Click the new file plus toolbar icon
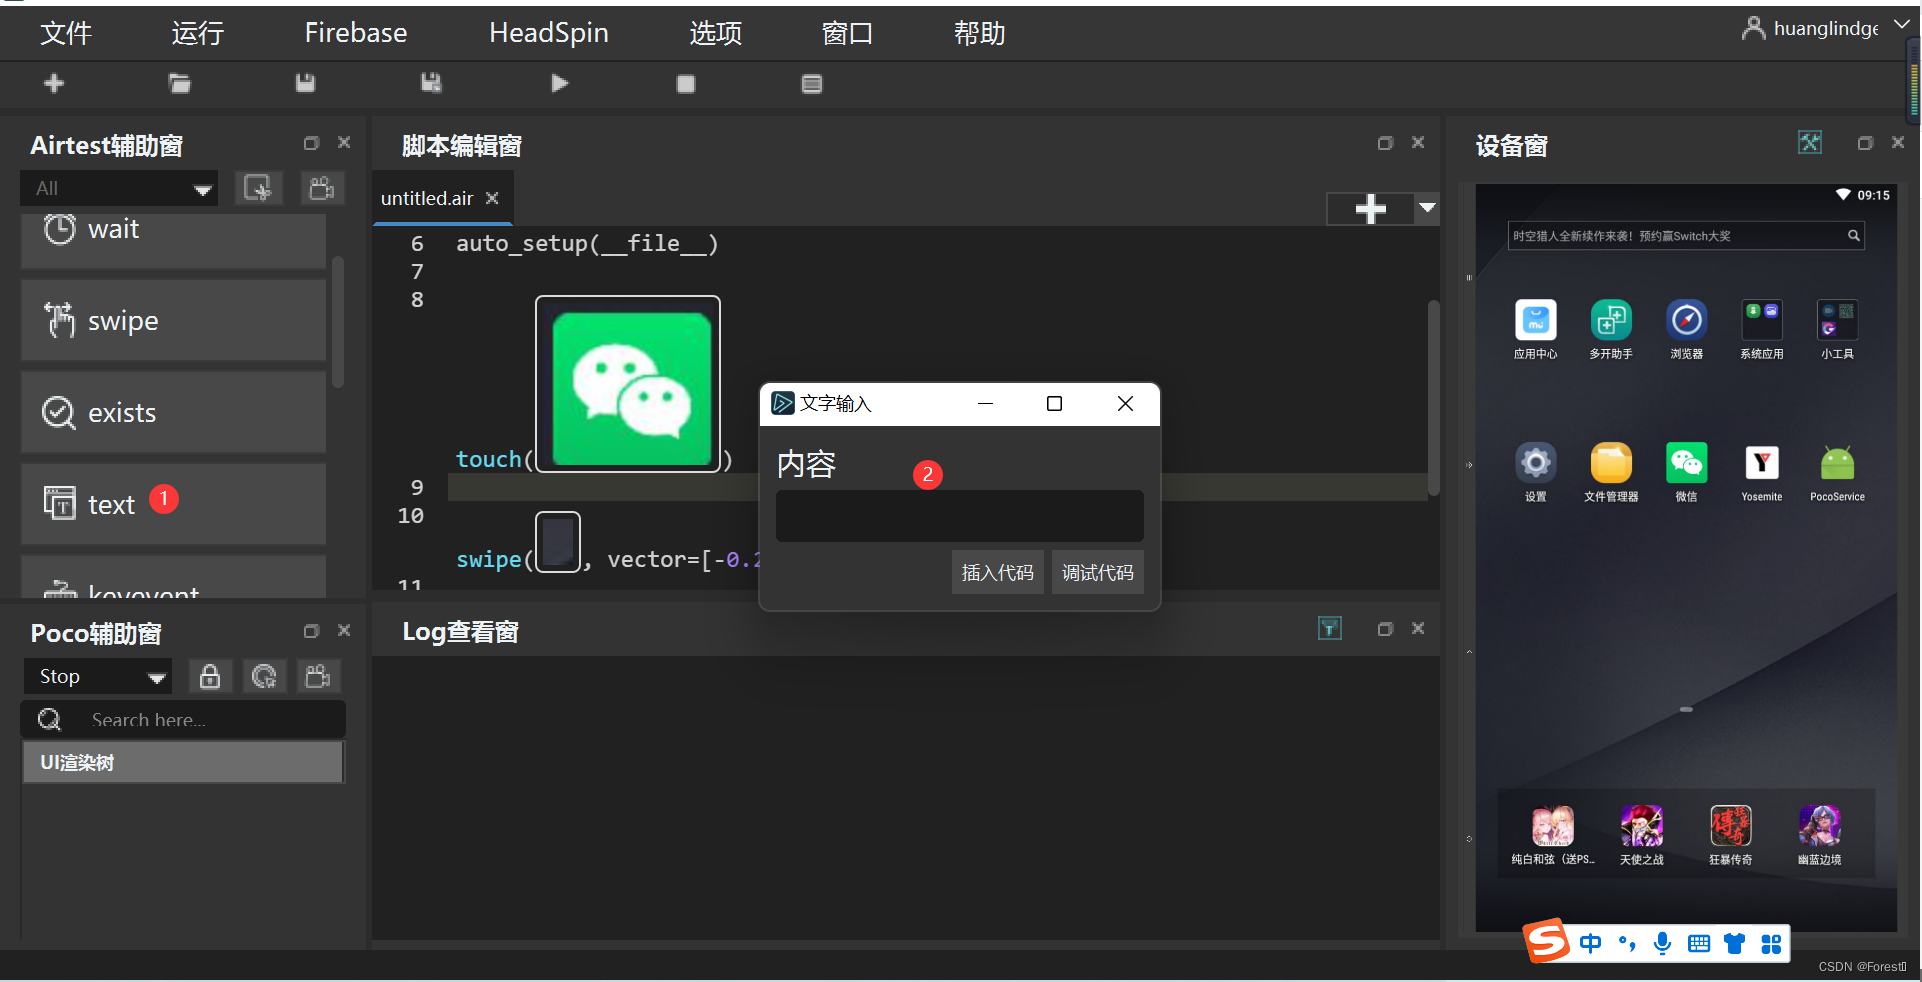The image size is (1922, 982). coord(55,84)
